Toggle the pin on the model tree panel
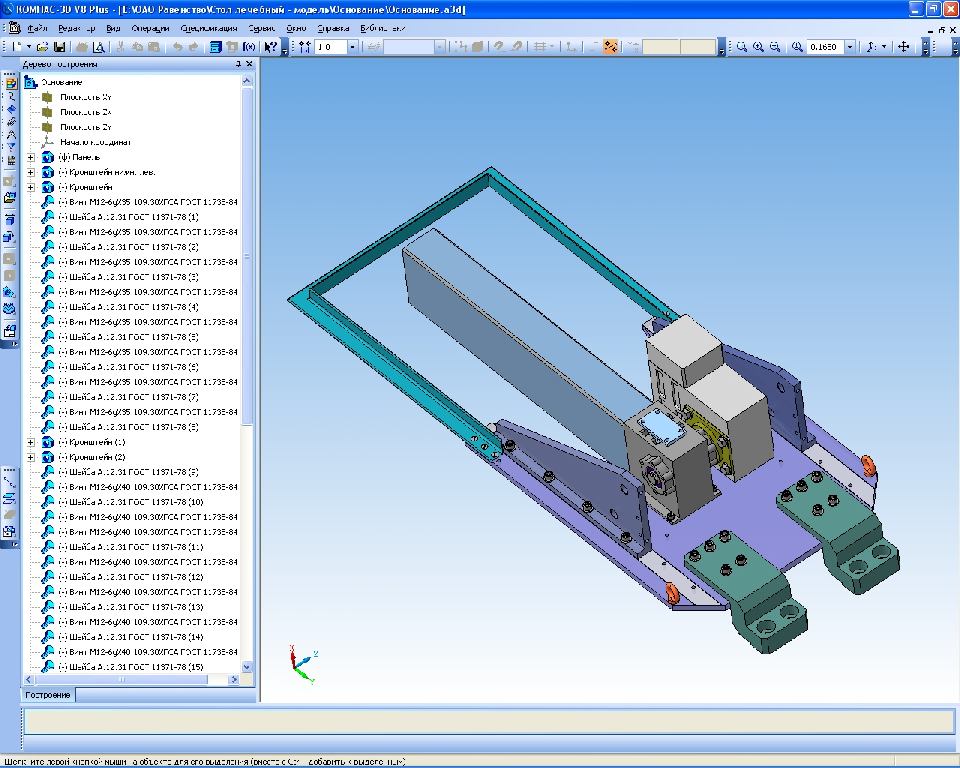 click(x=238, y=64)
